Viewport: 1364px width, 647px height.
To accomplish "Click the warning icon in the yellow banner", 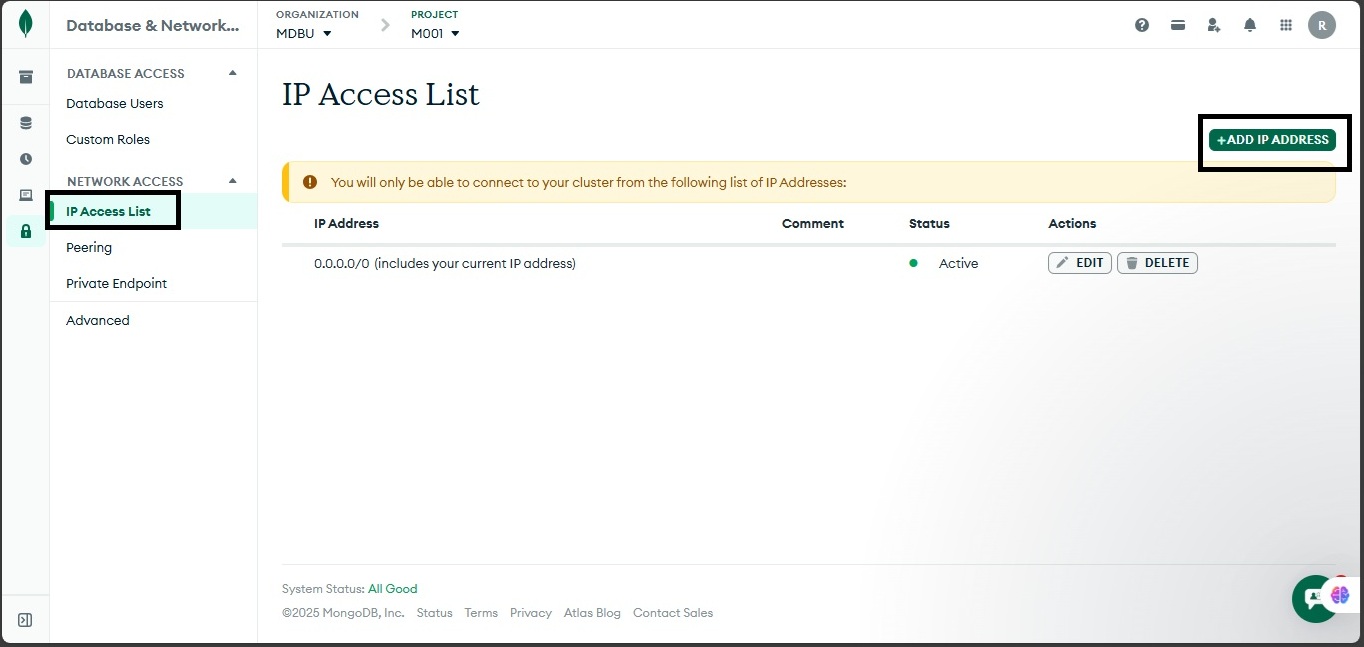I will [x=310, y=182].
